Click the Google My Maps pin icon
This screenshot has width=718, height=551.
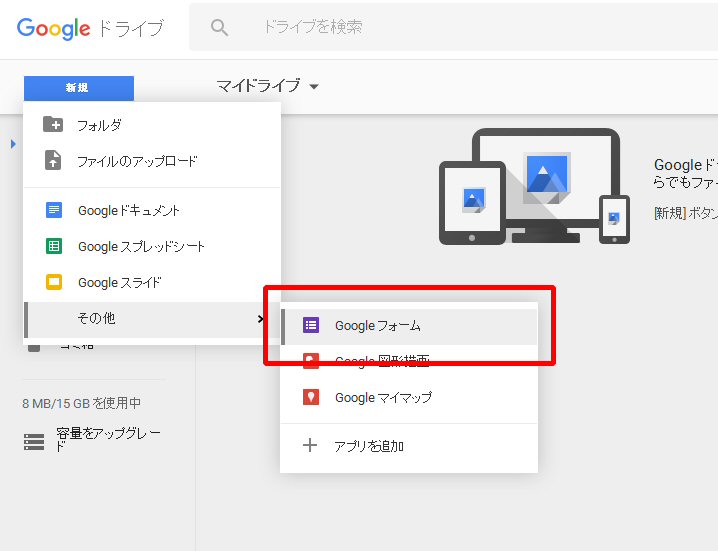pyautogui.click(x=311, y=397)
